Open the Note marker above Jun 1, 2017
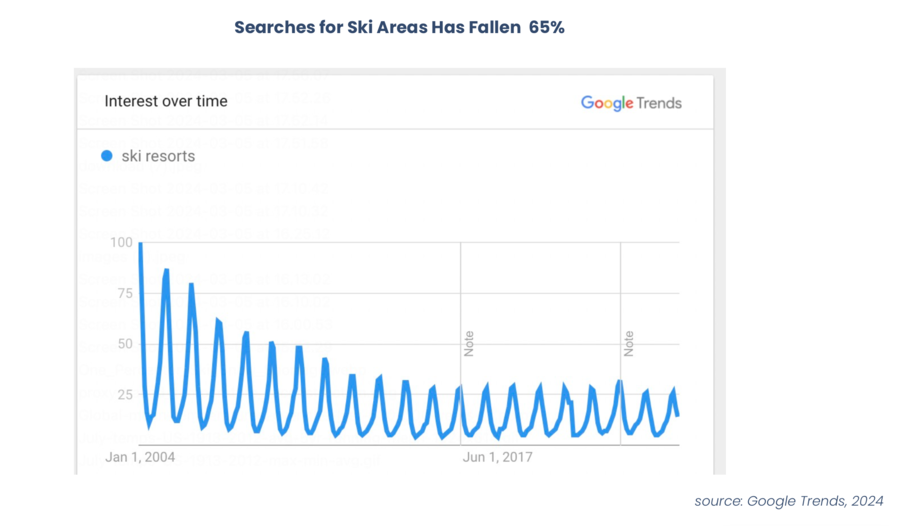Image resolution: width=900 pixels, height=526 pixels. click(x=468, y=343)
